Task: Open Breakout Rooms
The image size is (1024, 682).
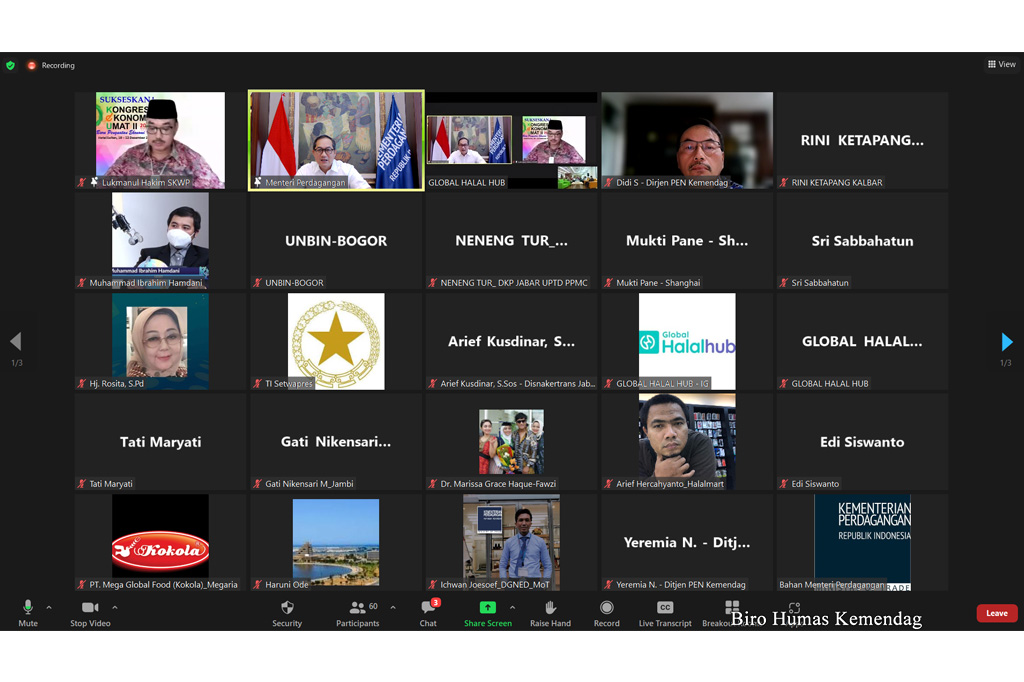Action: [x=731, y=610]
